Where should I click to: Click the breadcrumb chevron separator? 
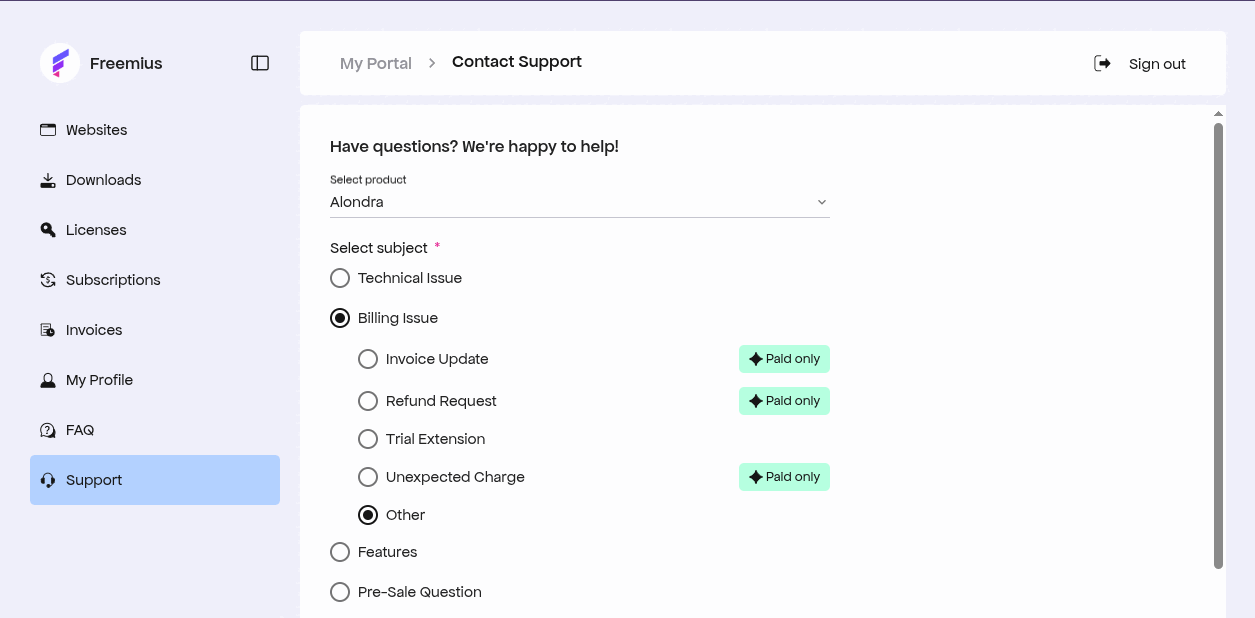[432, 63]
